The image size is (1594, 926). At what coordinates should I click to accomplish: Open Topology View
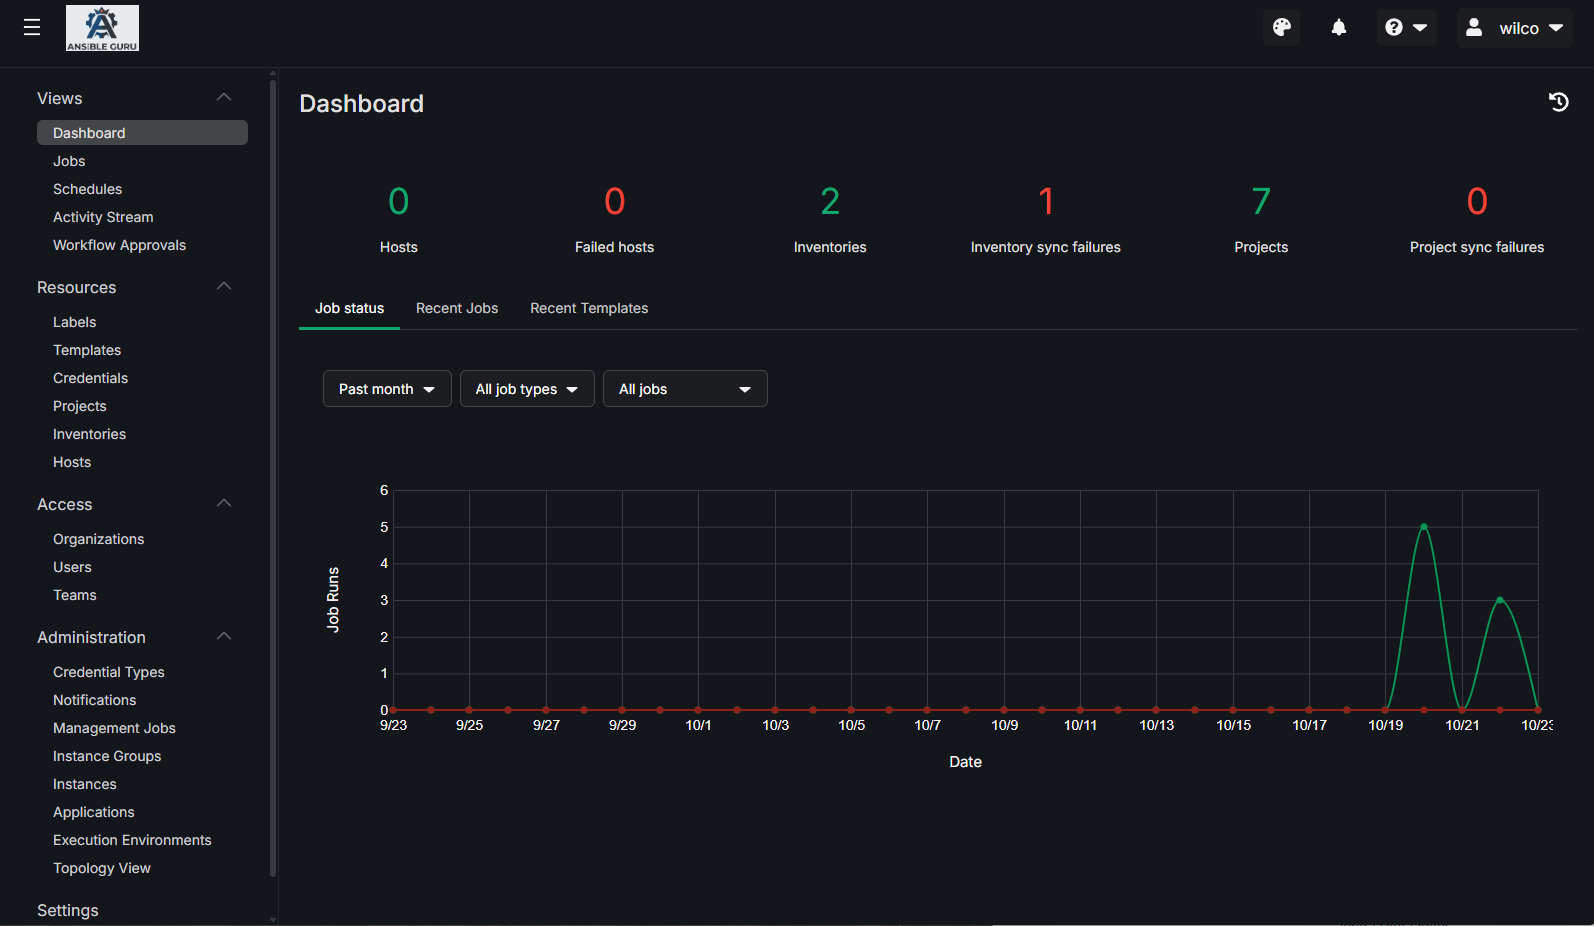(102, 868)
